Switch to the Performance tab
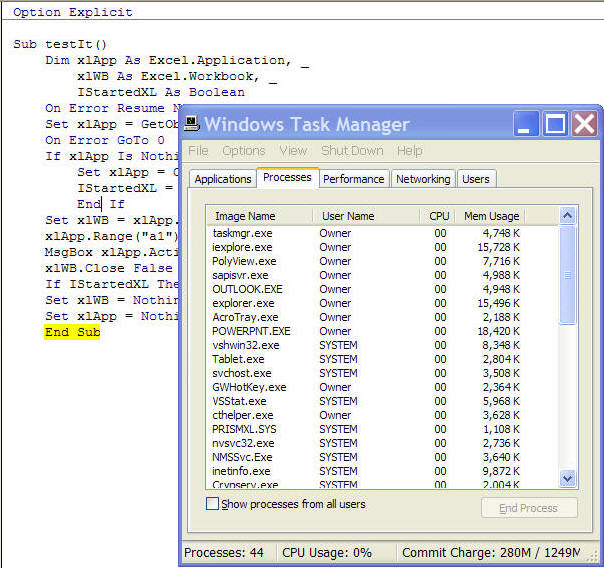This screenshot has height=568, width=604. click(353, 179)
